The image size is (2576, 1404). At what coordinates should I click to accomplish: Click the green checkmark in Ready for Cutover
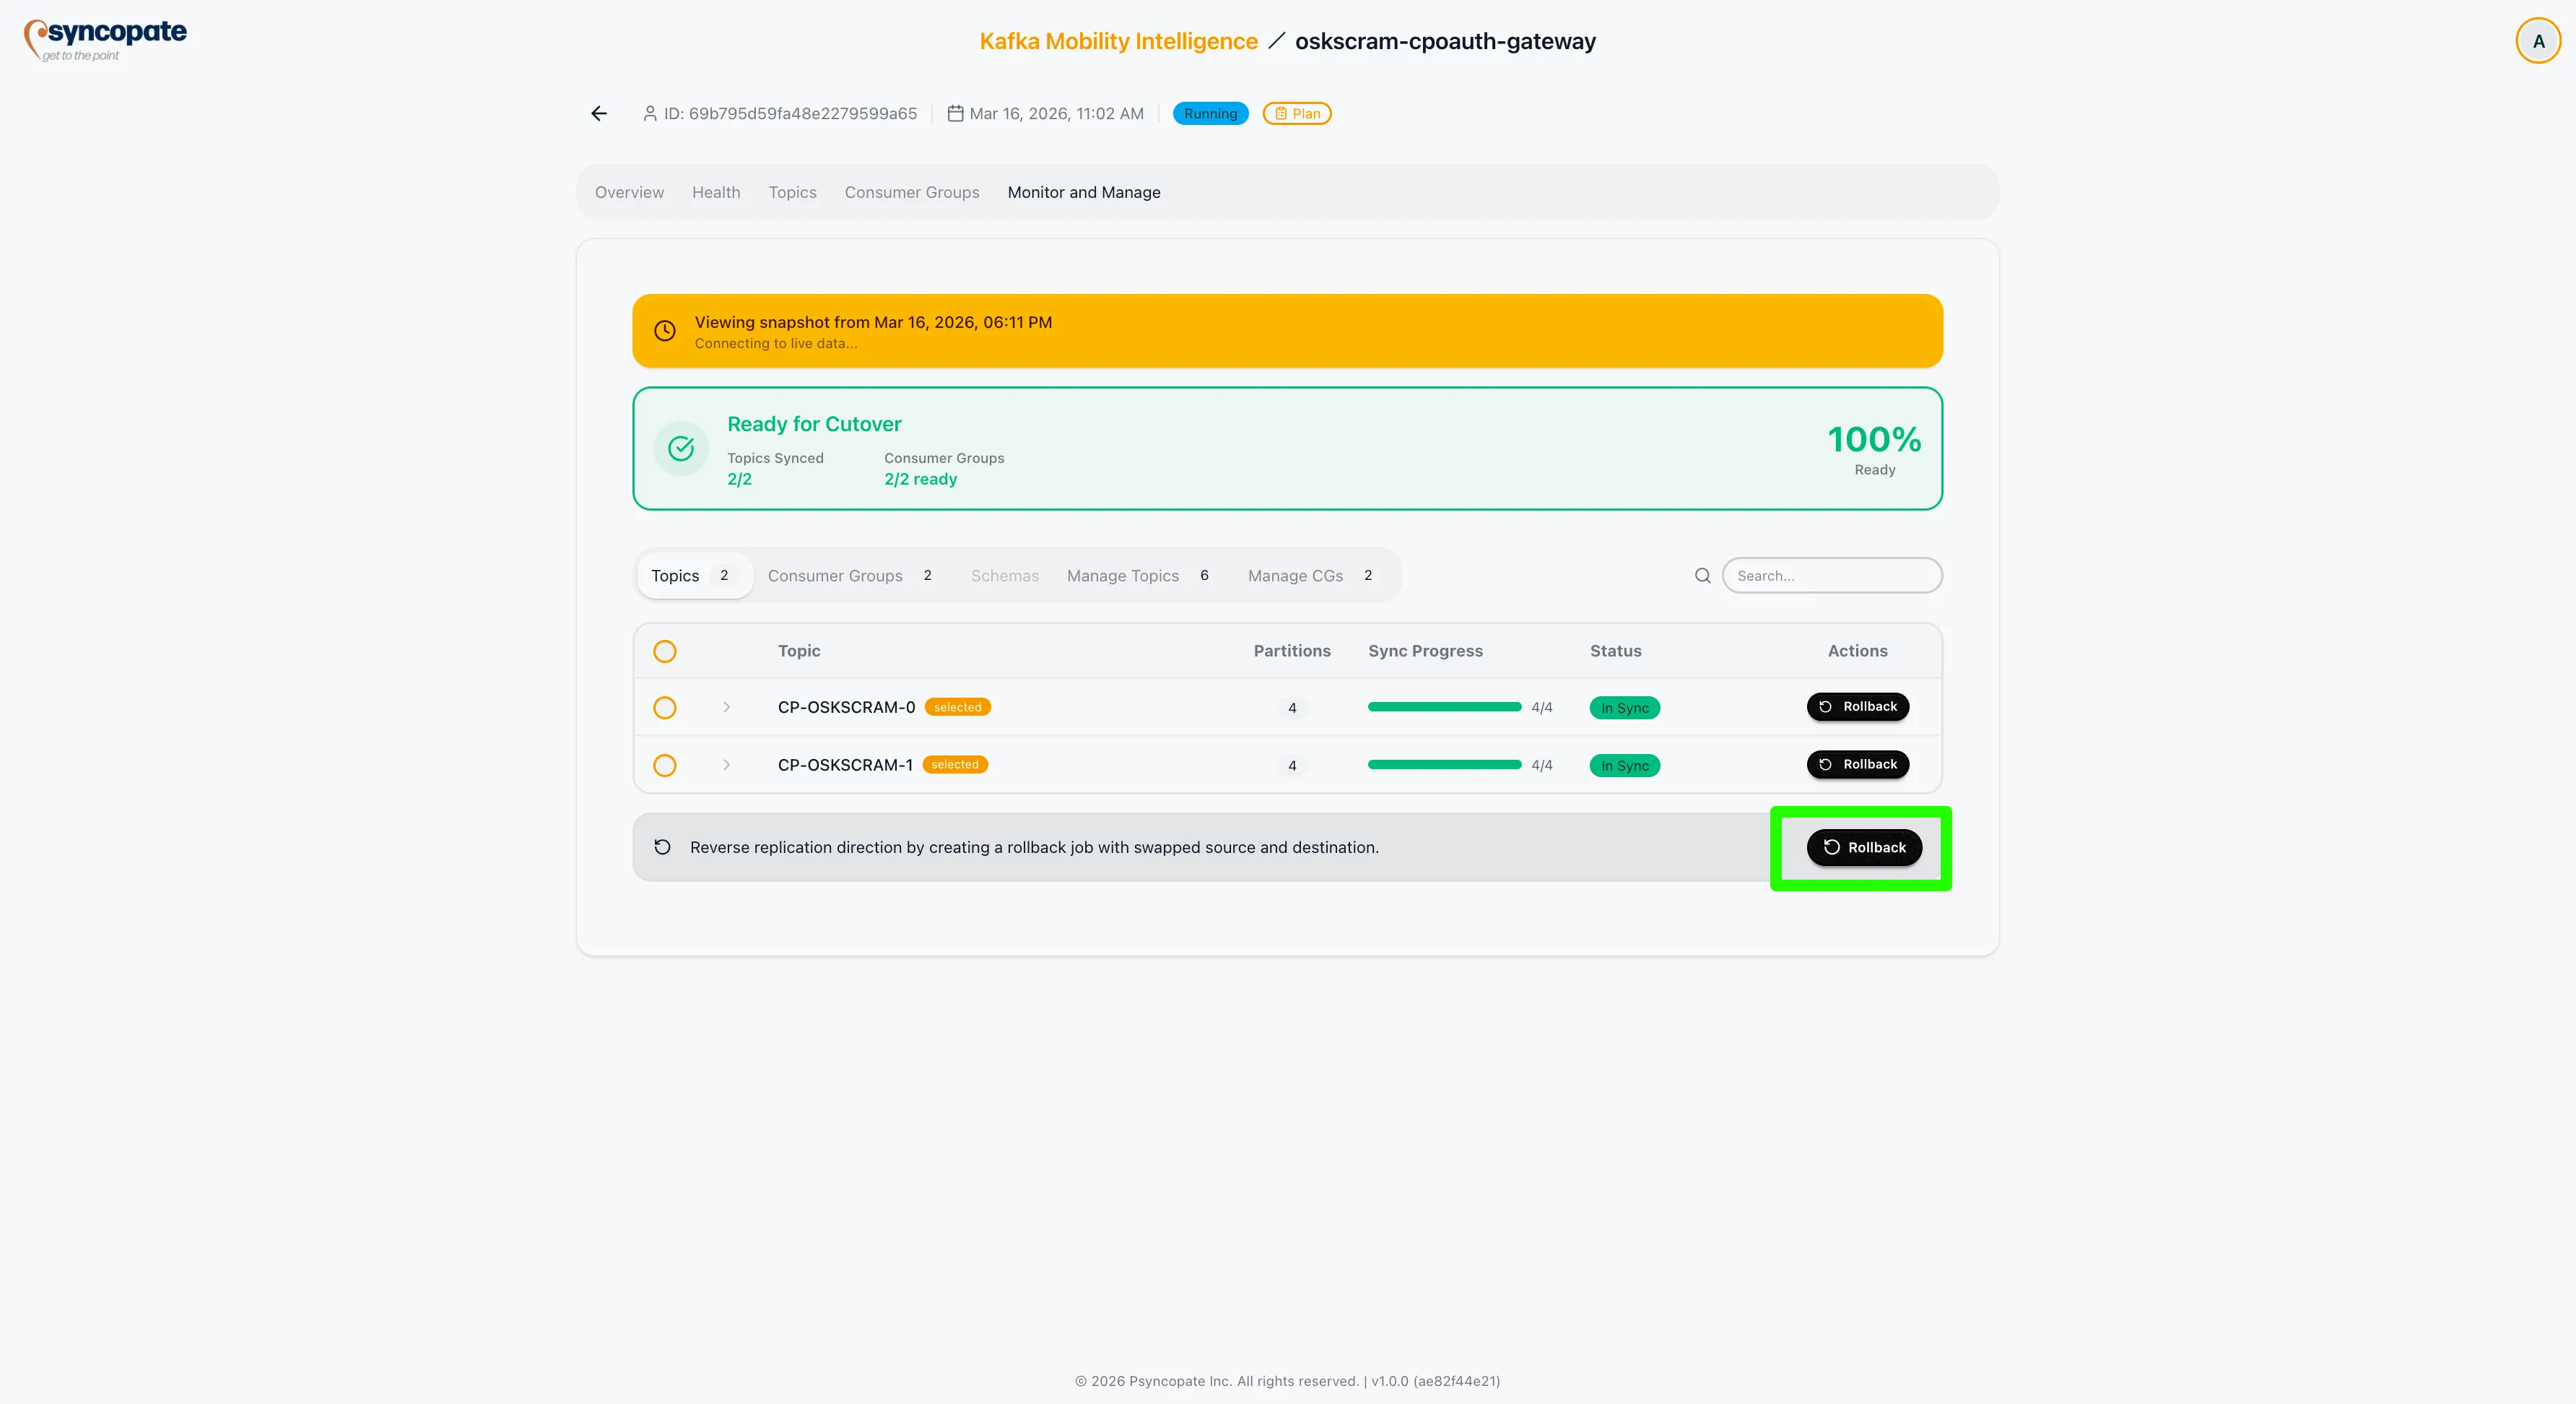point(681,448)
